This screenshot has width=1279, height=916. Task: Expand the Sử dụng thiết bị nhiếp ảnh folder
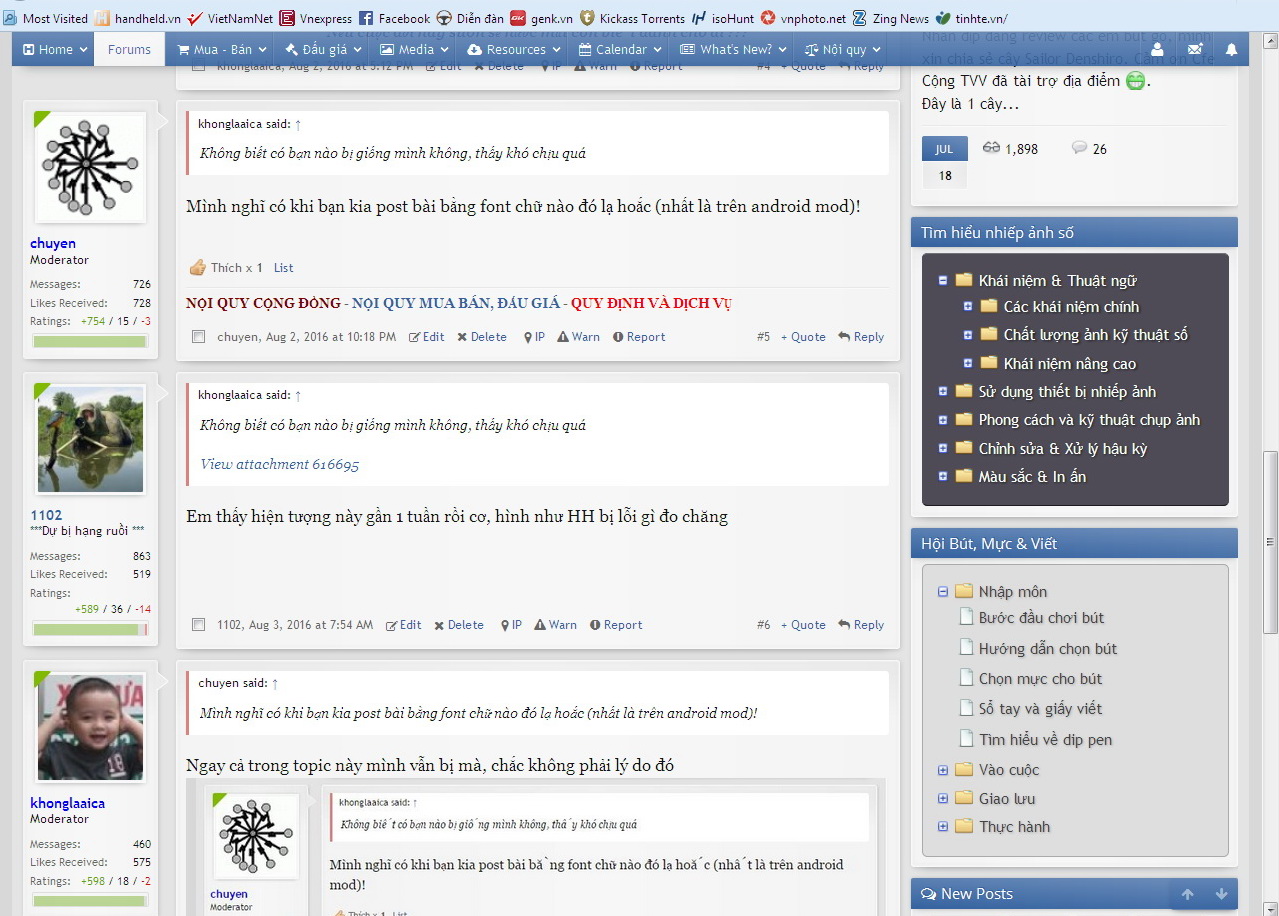click(x=942, y=392)
